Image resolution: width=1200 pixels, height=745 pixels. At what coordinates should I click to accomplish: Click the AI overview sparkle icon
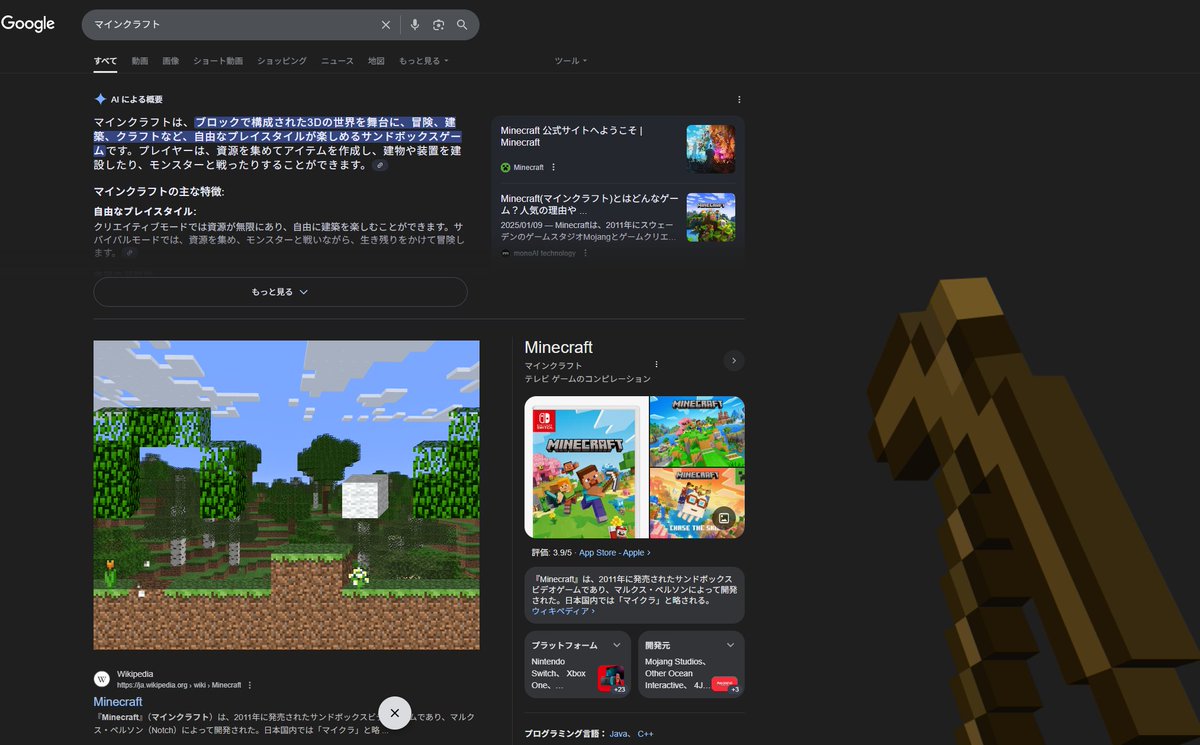click(100, 99)
